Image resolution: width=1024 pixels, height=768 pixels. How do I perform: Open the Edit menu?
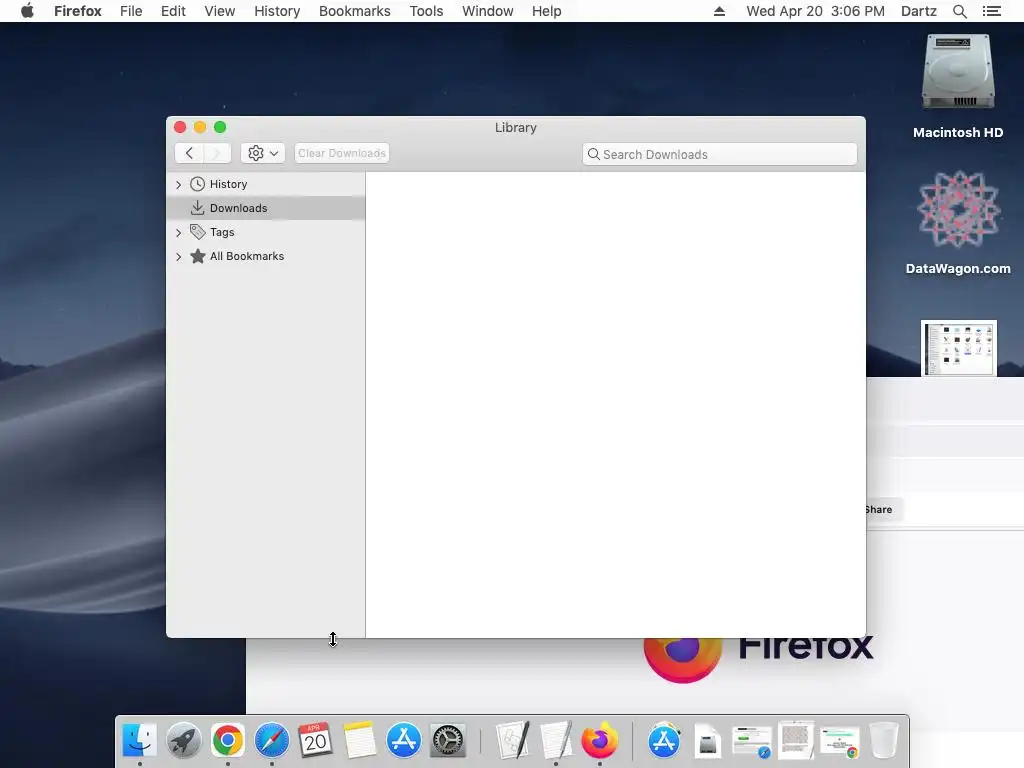click(x=173, y=11)
